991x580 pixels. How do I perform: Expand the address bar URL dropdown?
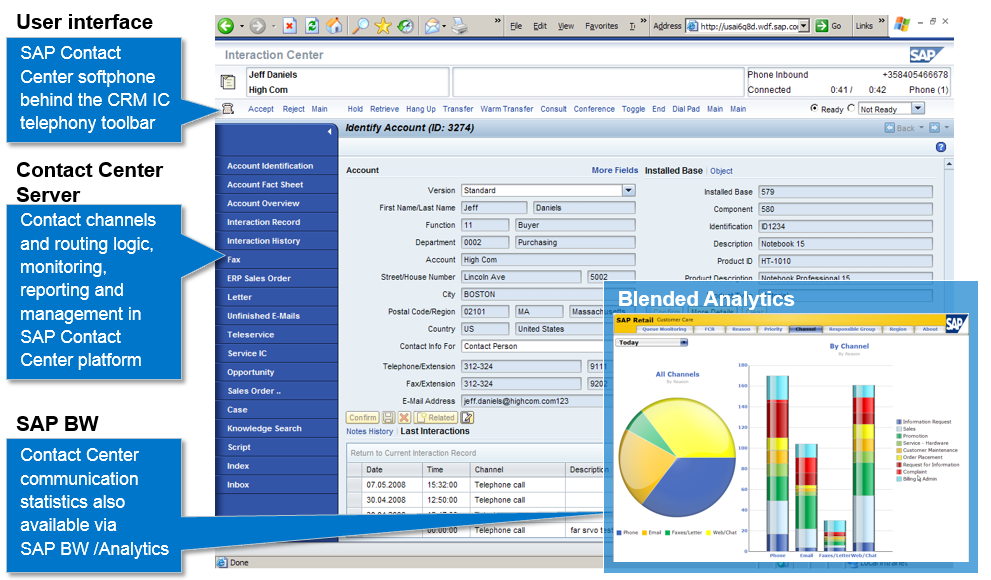coord(804,26)
